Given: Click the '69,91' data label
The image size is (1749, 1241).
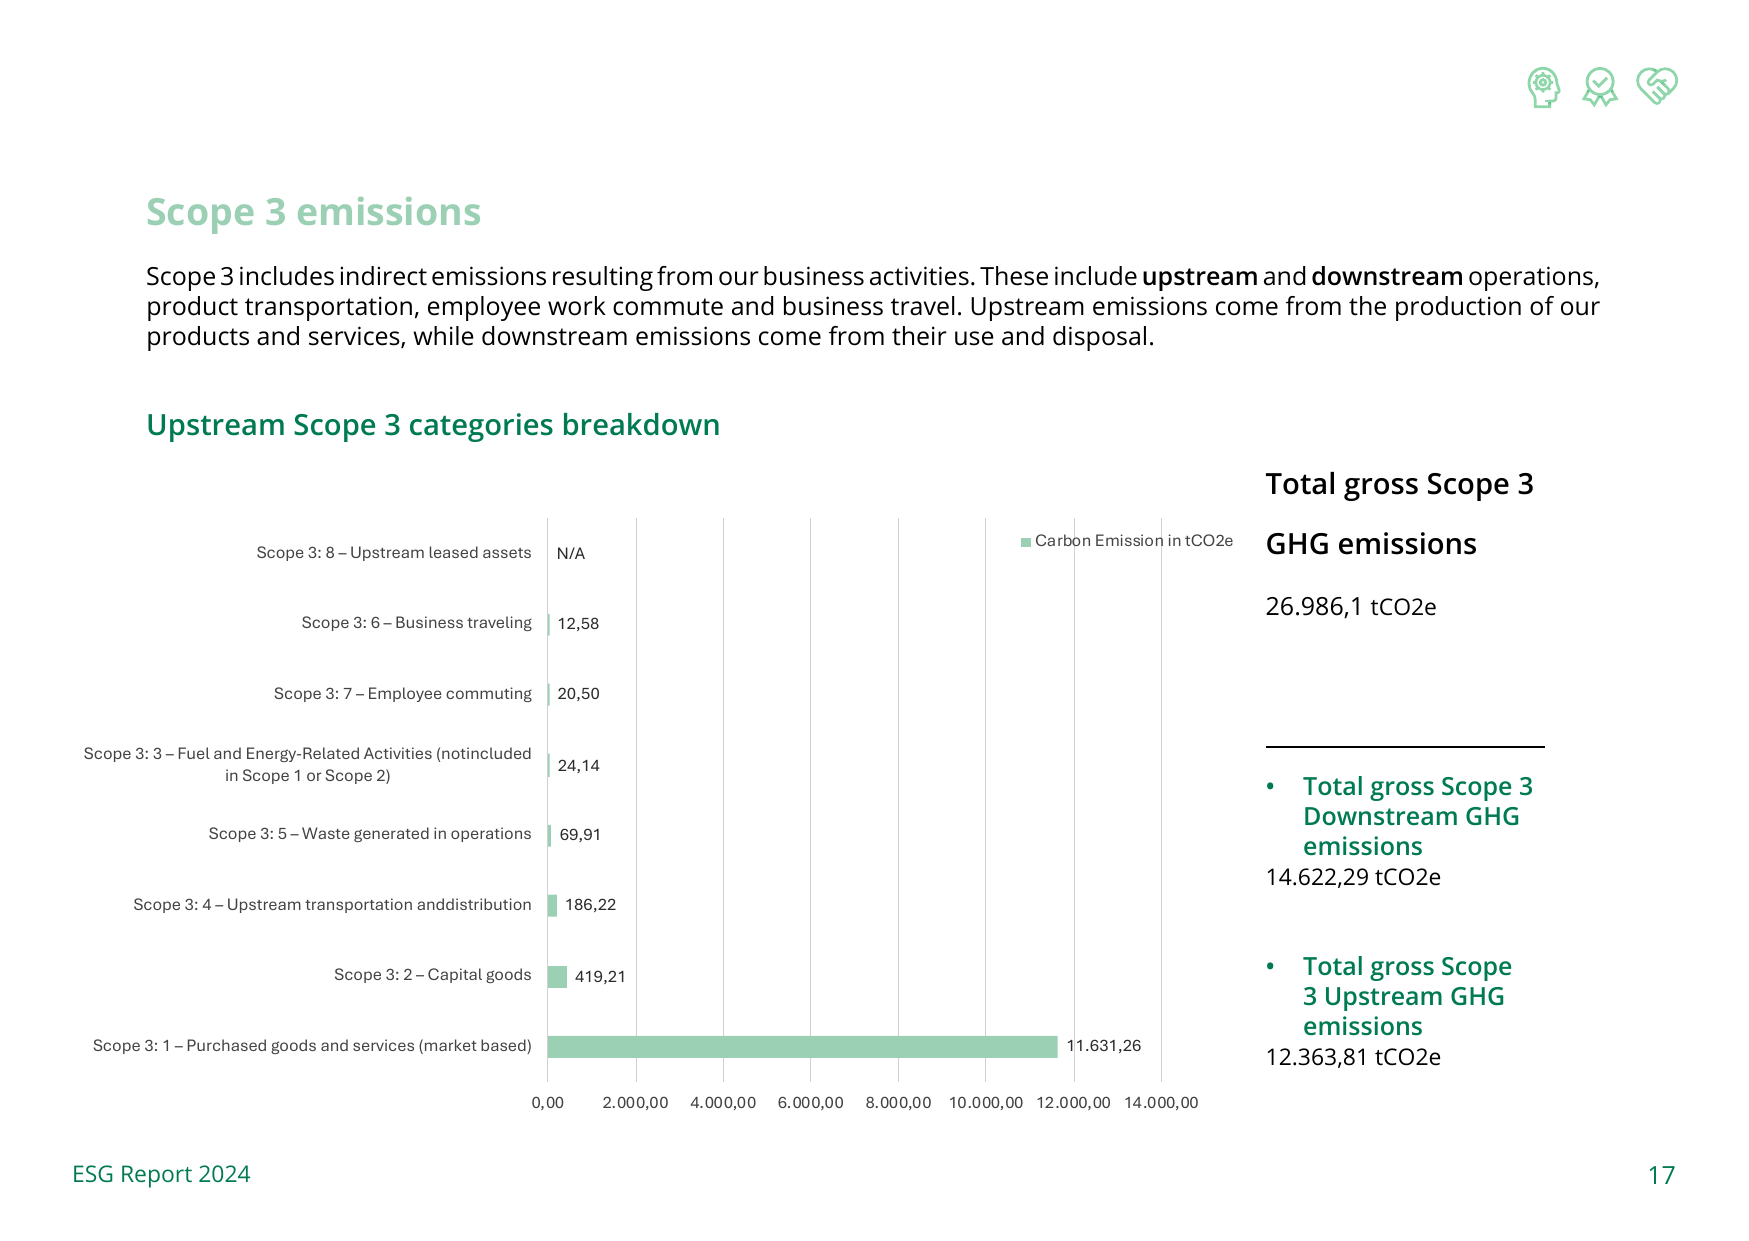Looking at the screenshot, I should (580, 835).
